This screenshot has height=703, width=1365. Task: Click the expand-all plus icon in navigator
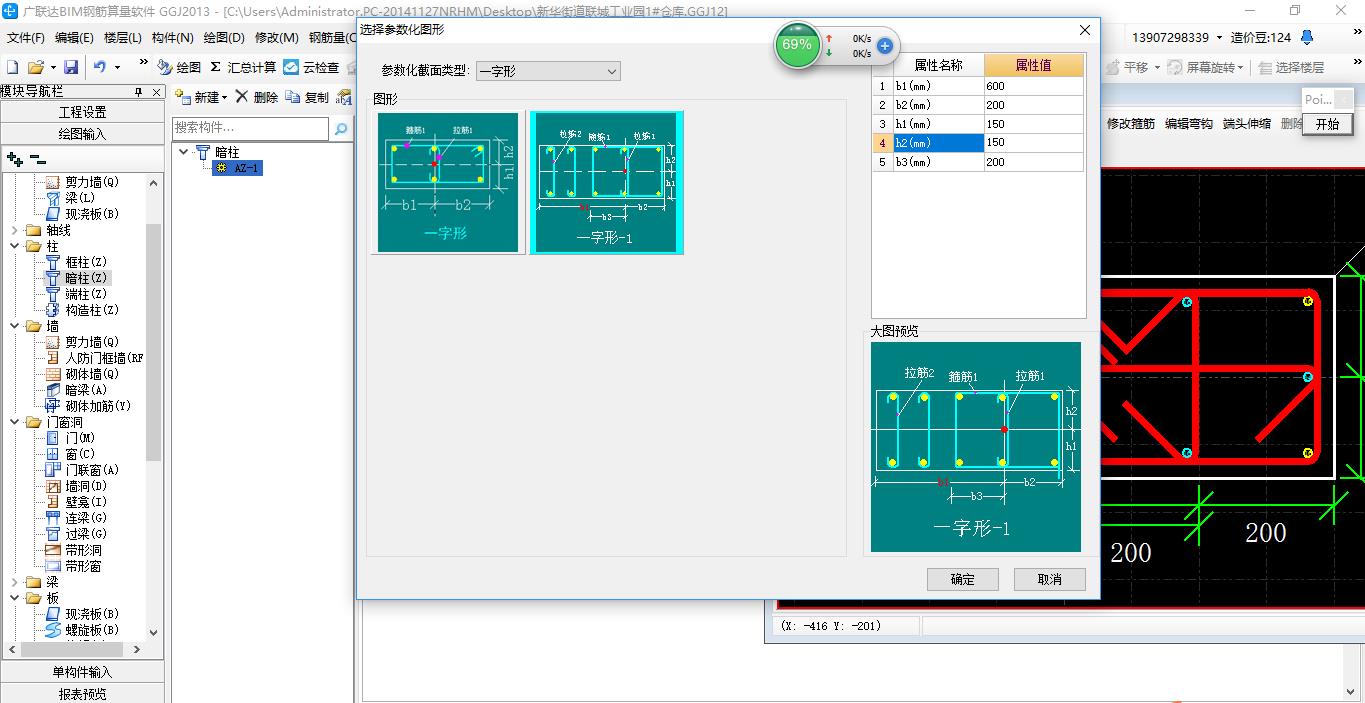click(x=15, y=159)
